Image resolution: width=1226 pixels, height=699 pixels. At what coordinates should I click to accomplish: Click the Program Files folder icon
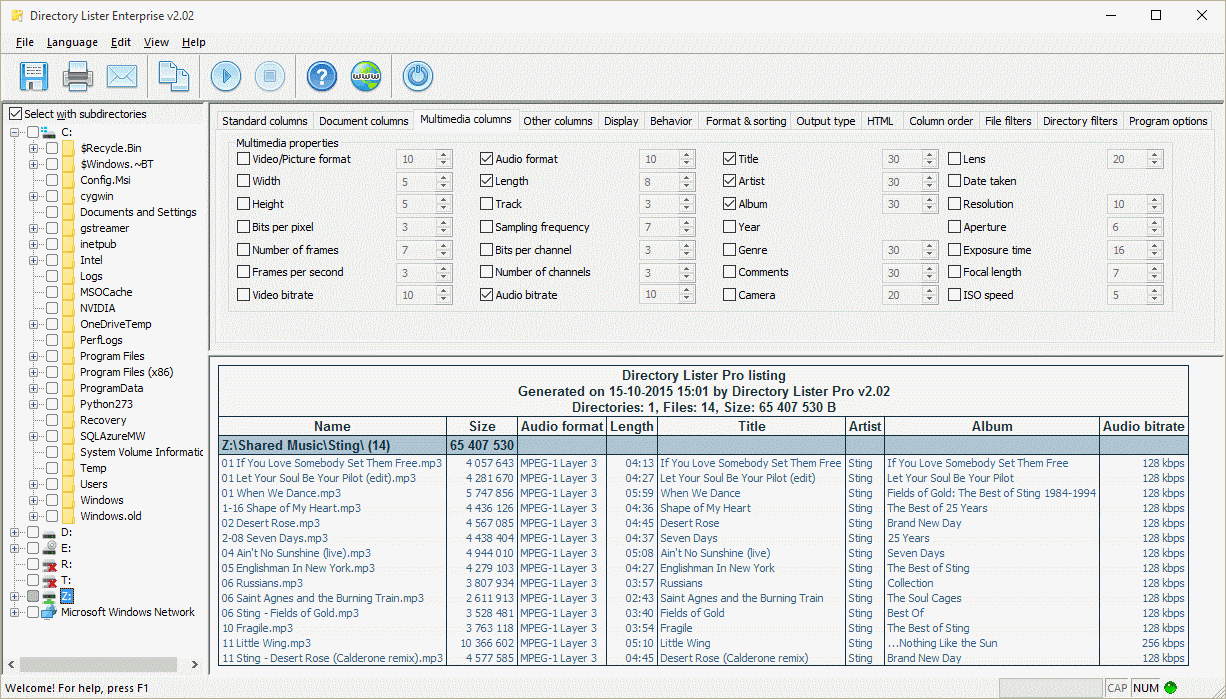click(68, 356)
